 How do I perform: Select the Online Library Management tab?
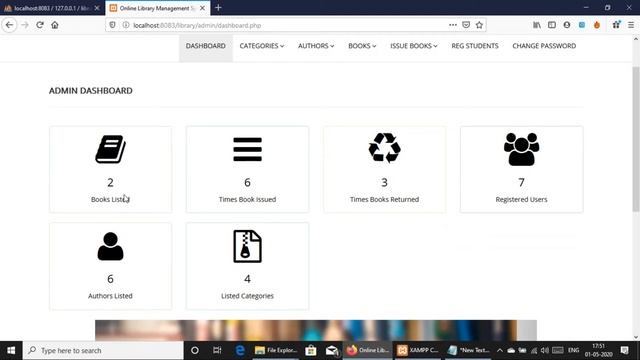pos(157,8)
